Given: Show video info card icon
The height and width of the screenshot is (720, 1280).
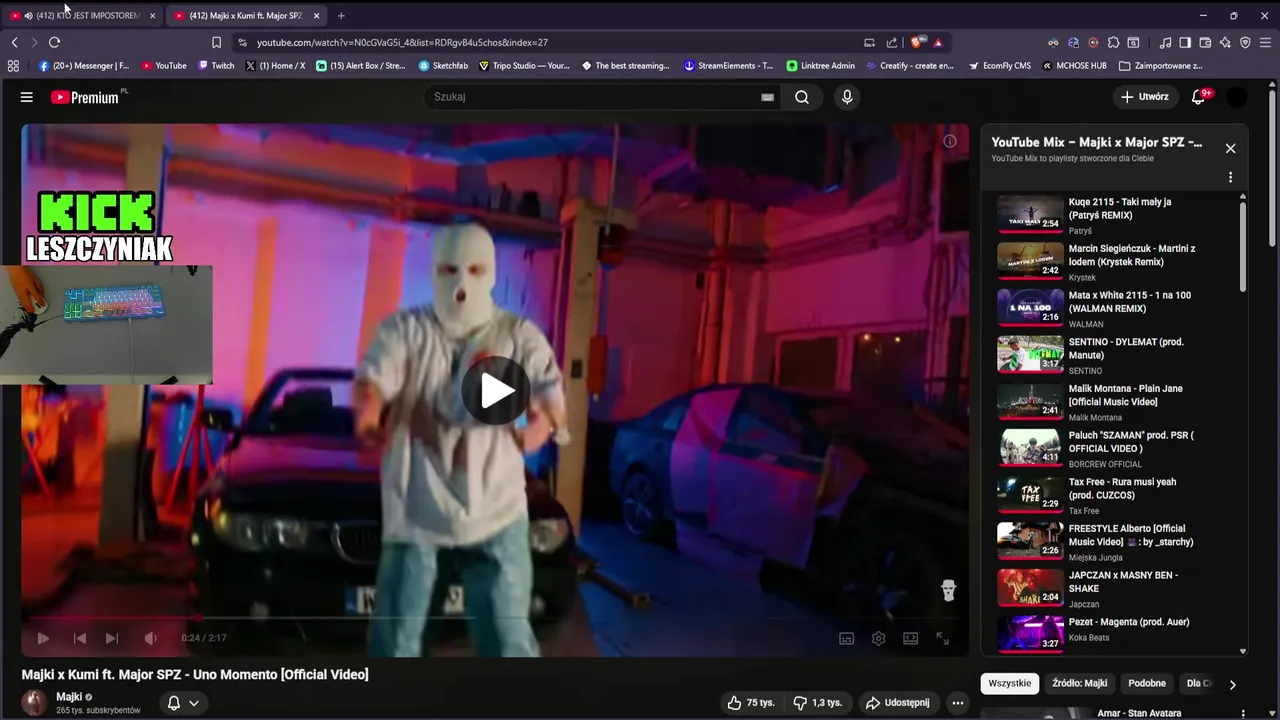Looking at the screenshot, I should tap(949, 141).
